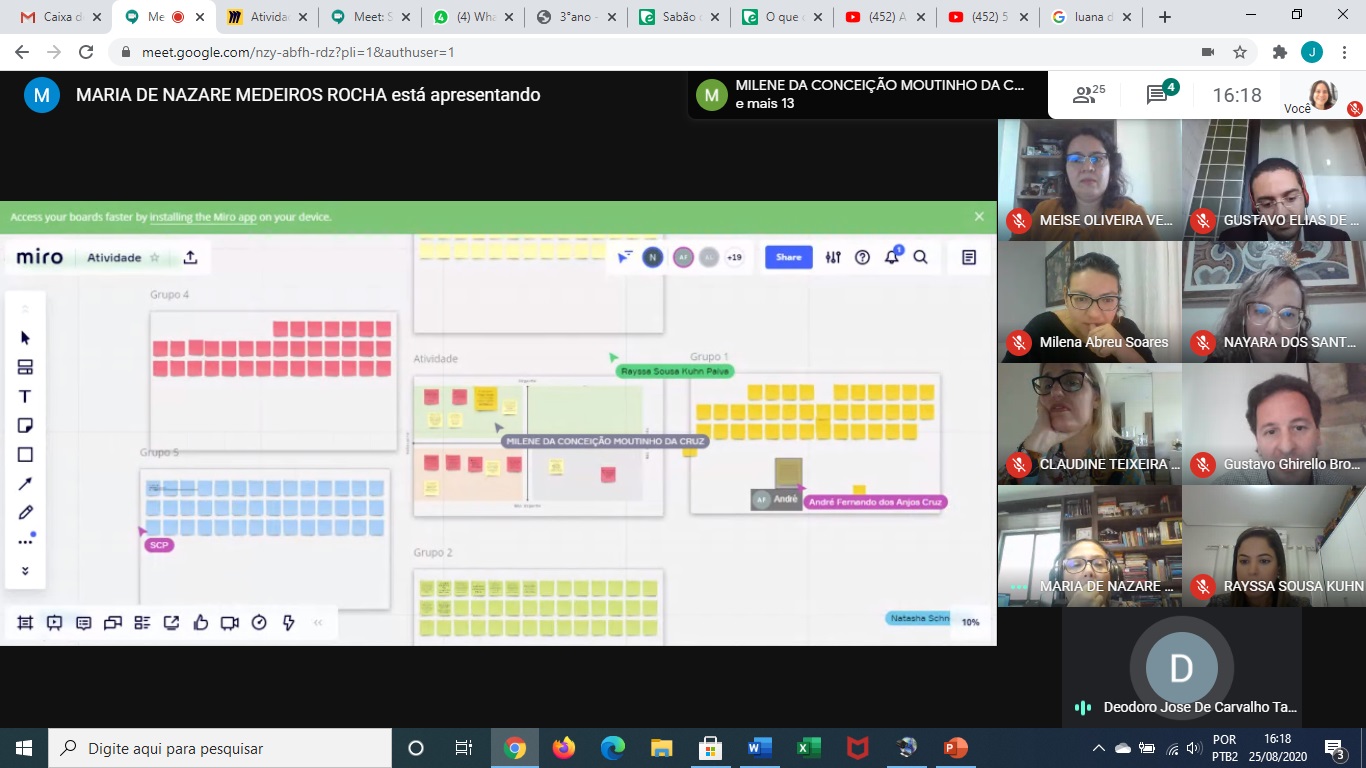The image size is (1366, 768).
Task: Start Miro video chat camera icon
Action: point(229,623)
